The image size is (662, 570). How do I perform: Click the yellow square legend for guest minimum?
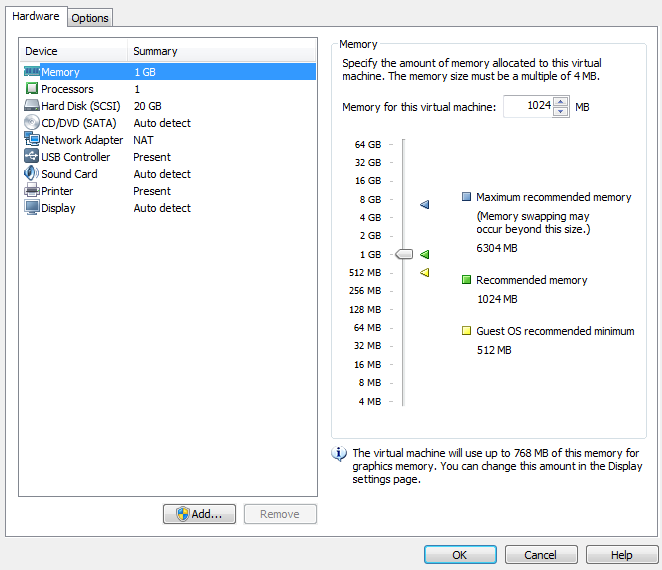(x=467, y=331)
